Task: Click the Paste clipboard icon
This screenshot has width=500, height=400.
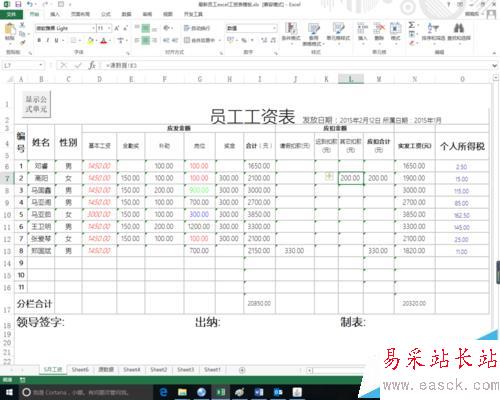Action: click(9, 29)
